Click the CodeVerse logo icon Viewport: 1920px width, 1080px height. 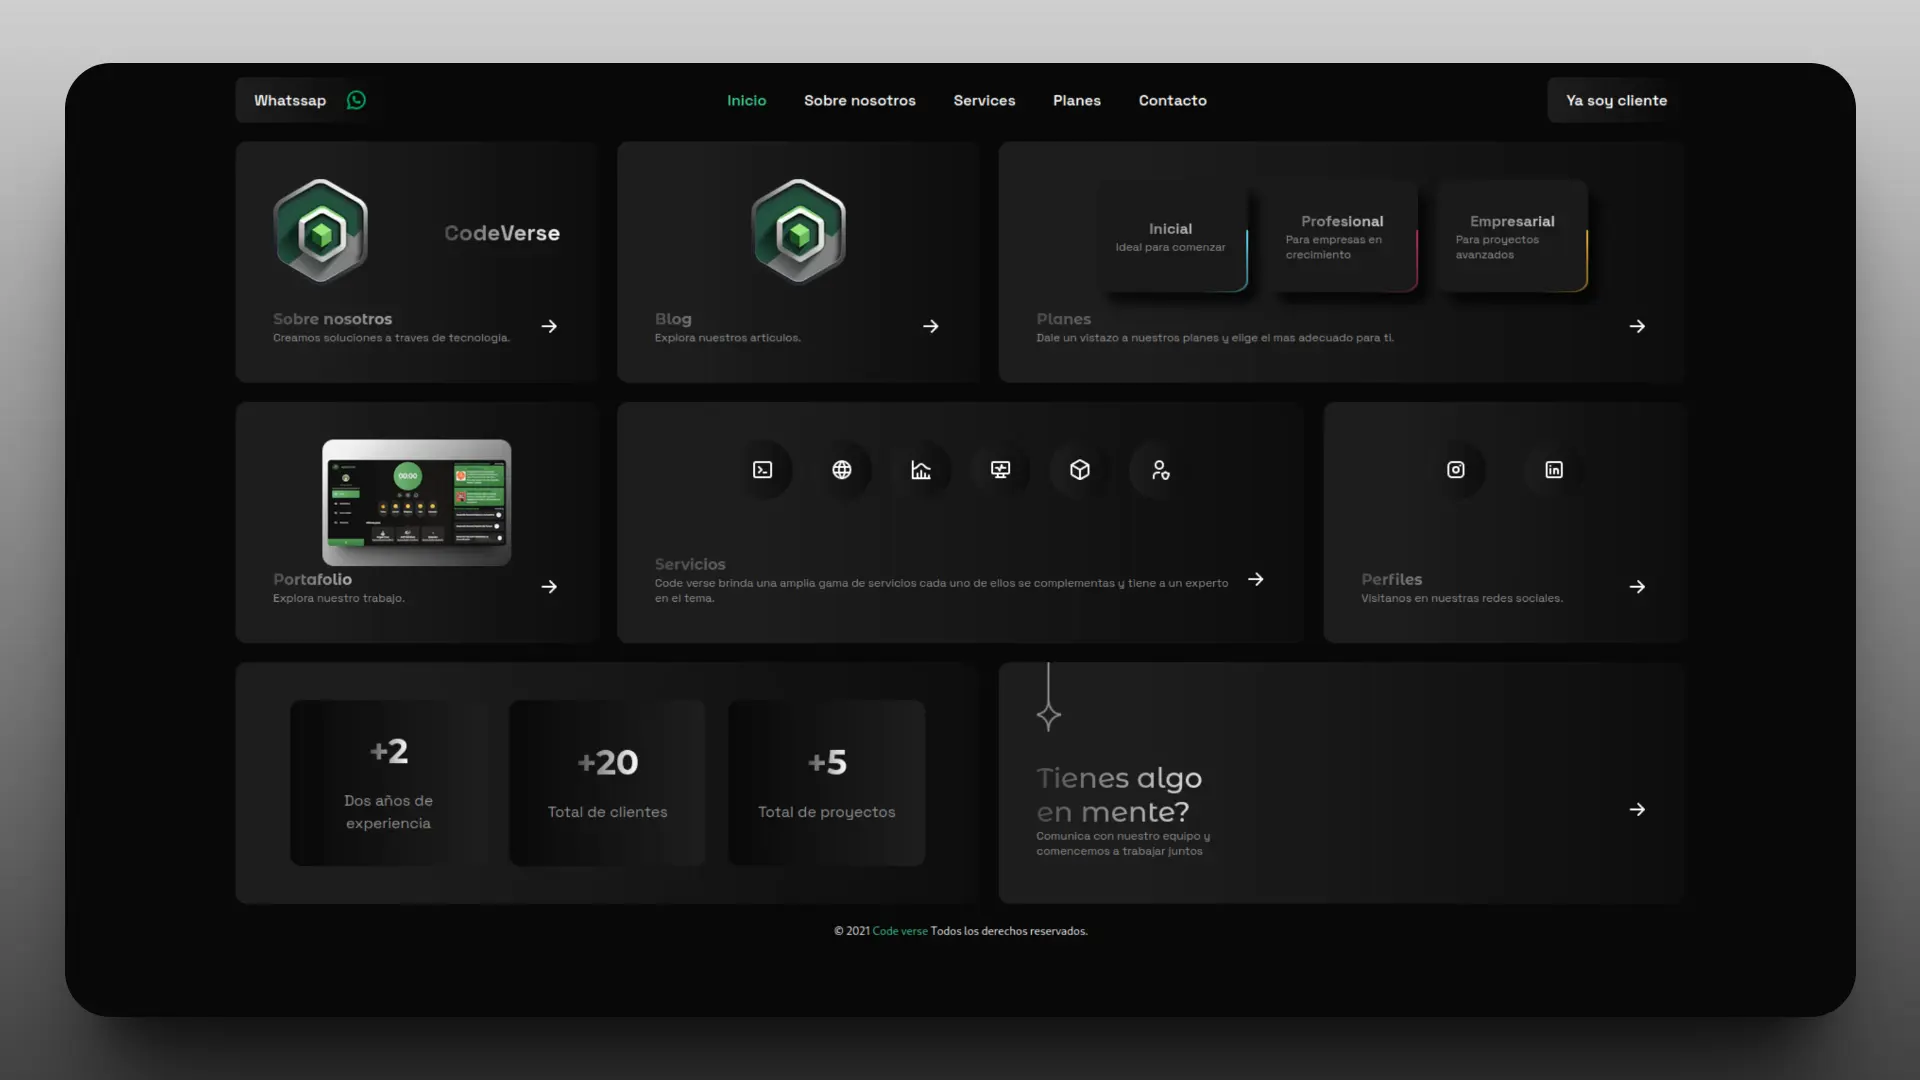[320, 231]
